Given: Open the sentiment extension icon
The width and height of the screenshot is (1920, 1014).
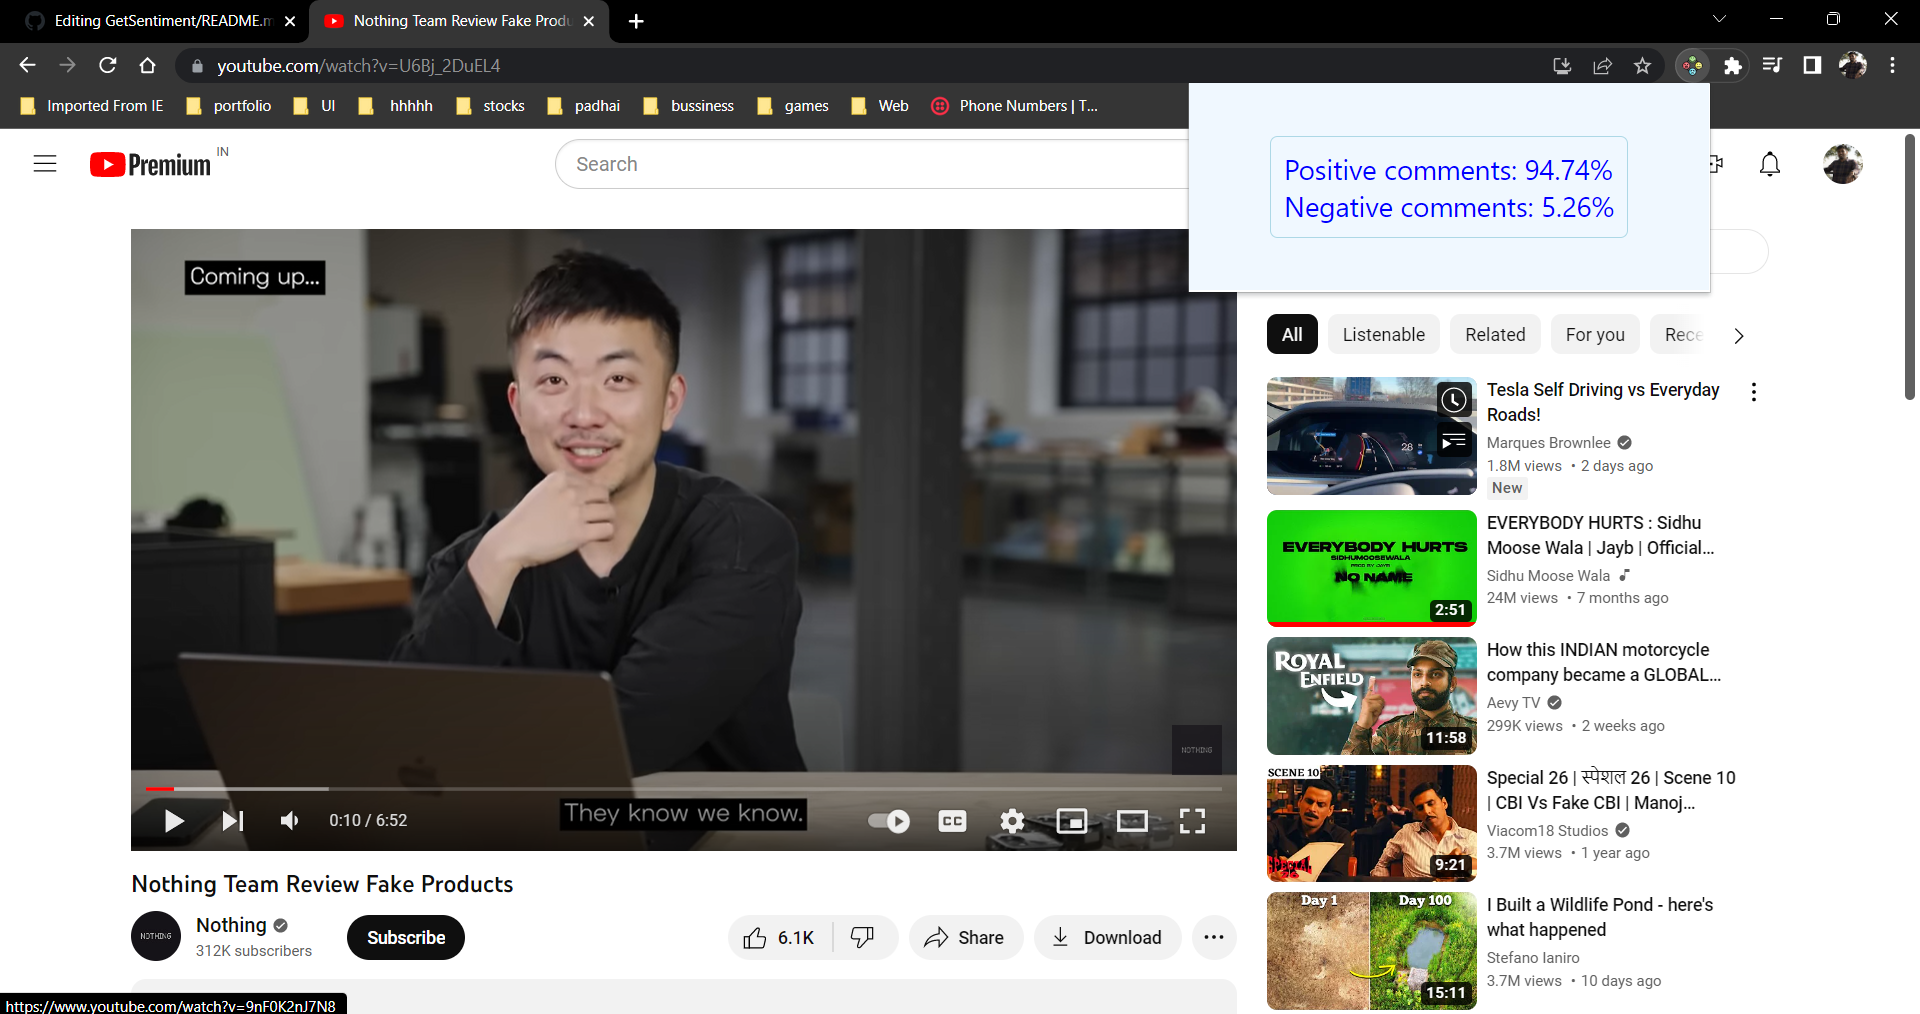Looking at the screenshot, I should pos(1692,66).
